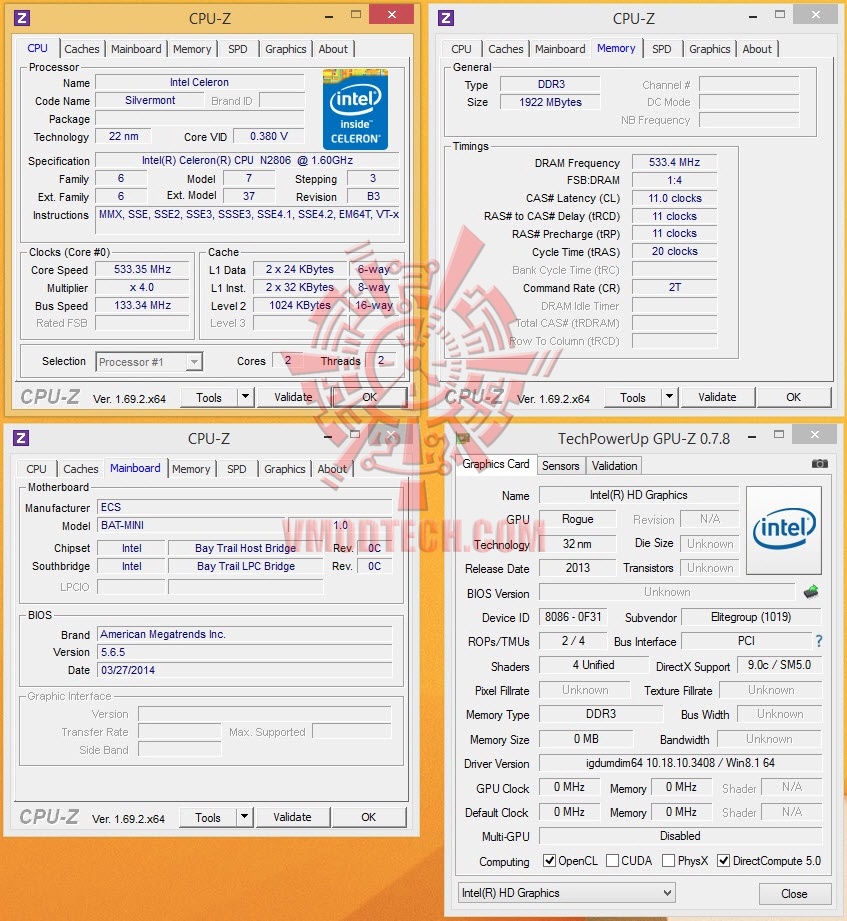Toggle the DirectCompute 5.0 checkbox
Screen dimensions: 847x921
(724, 861)
